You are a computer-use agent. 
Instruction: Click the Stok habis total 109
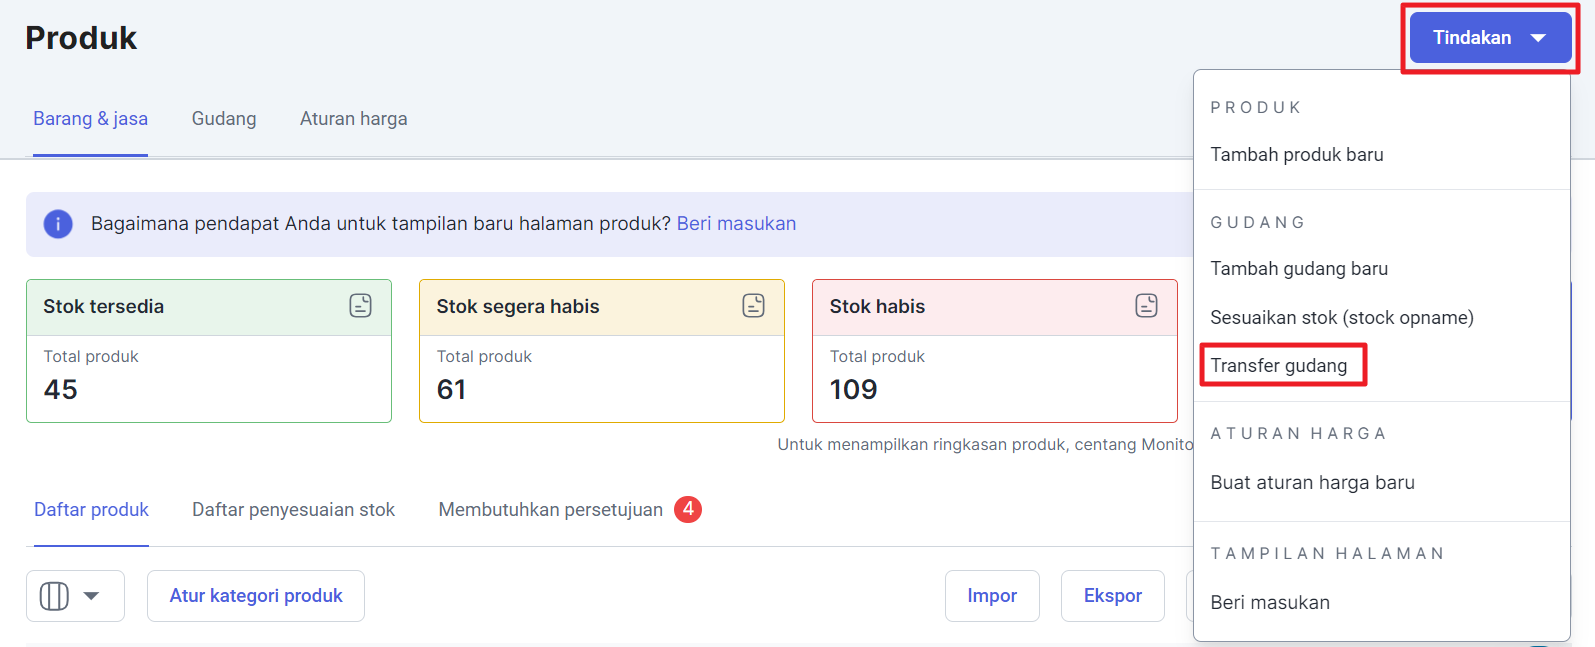(x=853, y=390)
